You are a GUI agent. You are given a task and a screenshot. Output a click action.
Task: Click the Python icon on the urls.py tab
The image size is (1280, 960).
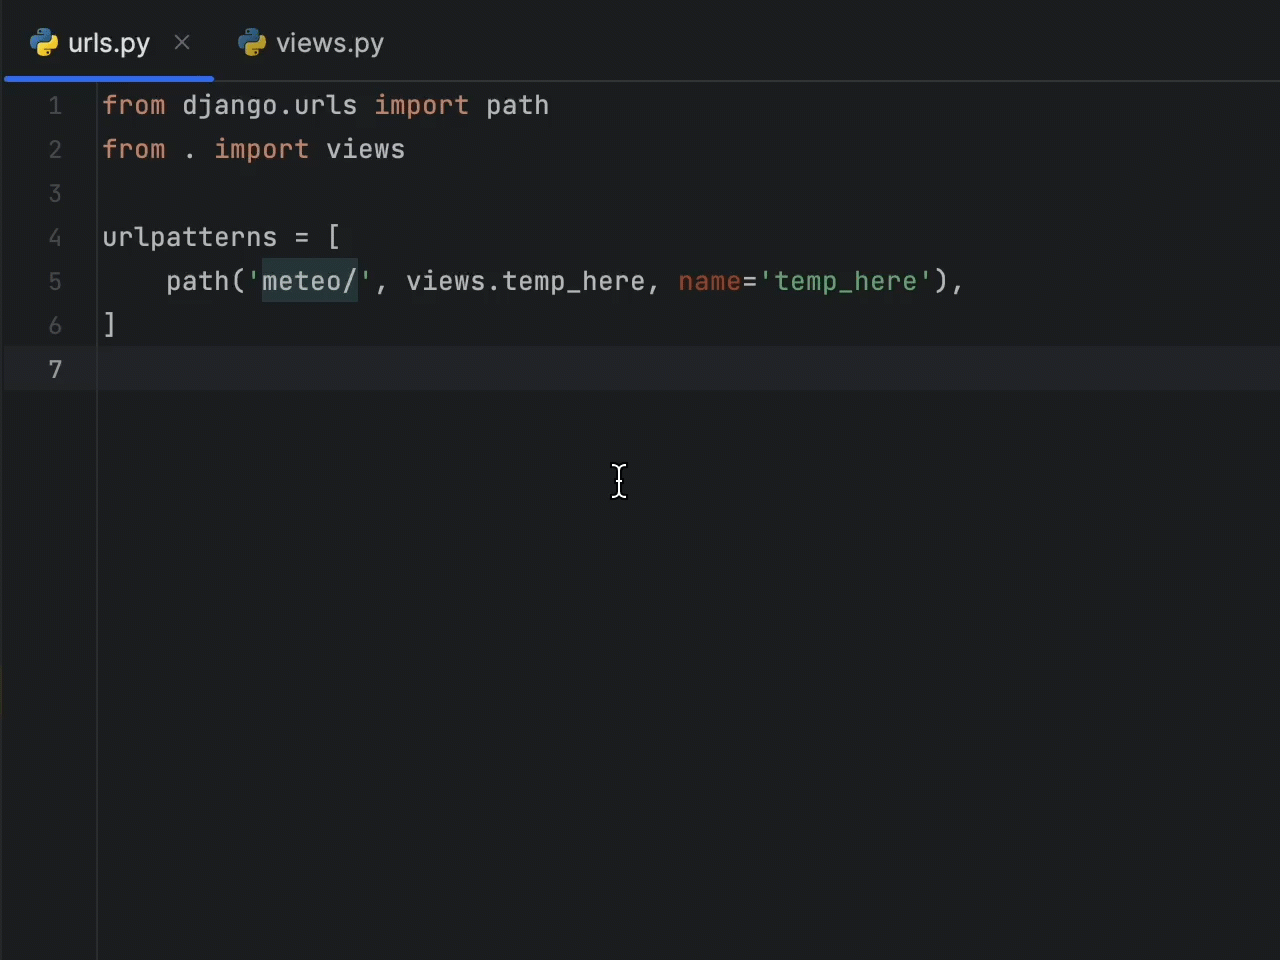point(45,43)
